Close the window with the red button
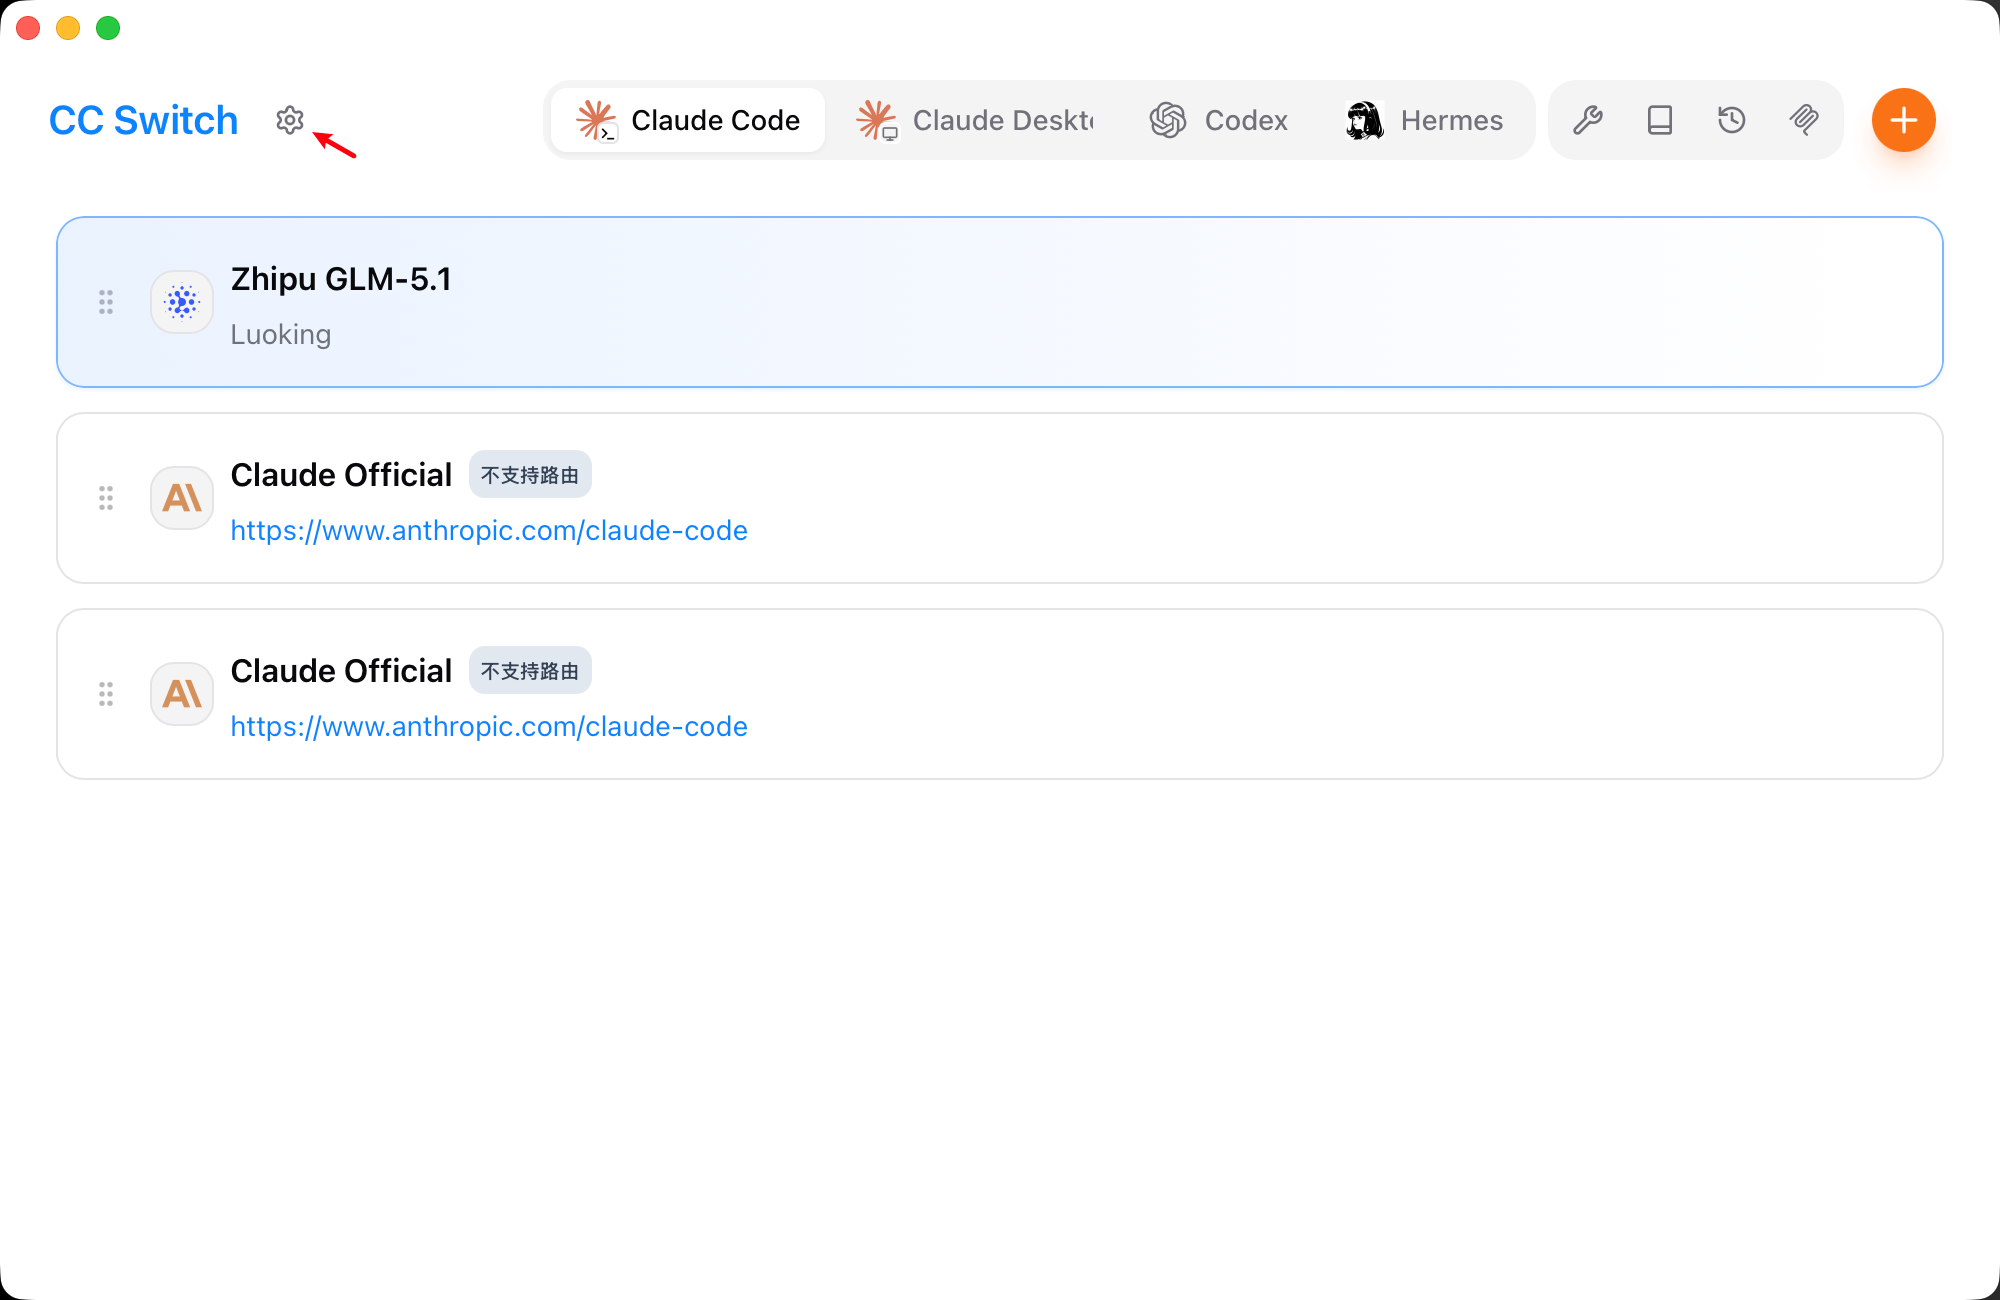2000x1300 pixels. coord(28,28)
